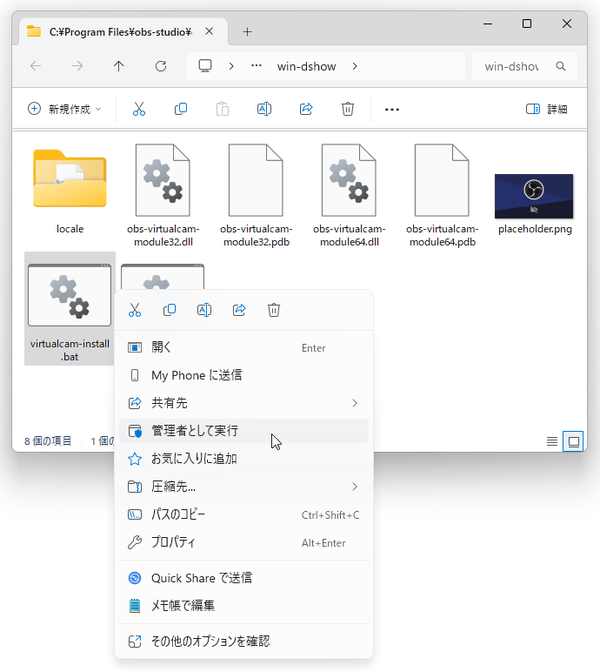Viewport: 600px width, 672px height.
Task: Switch to details list view in status bar
Action: pos(552,441)
